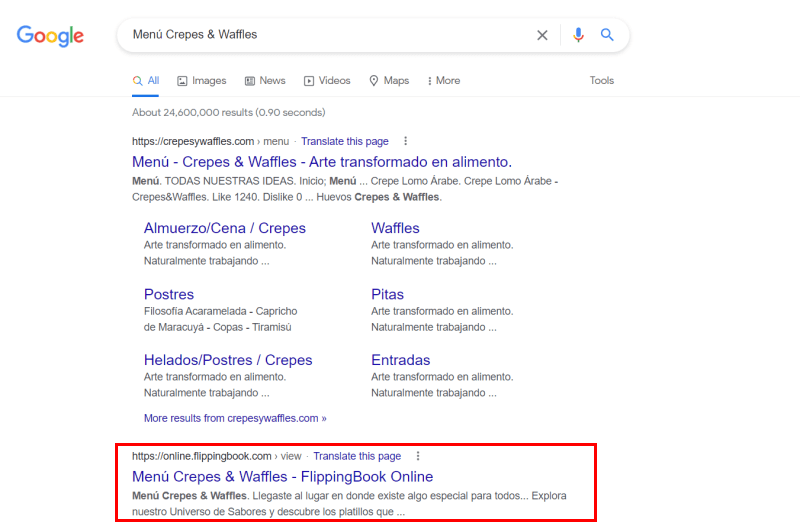
Task: Clear the search box with the X icon
Action: coord(542,35)
